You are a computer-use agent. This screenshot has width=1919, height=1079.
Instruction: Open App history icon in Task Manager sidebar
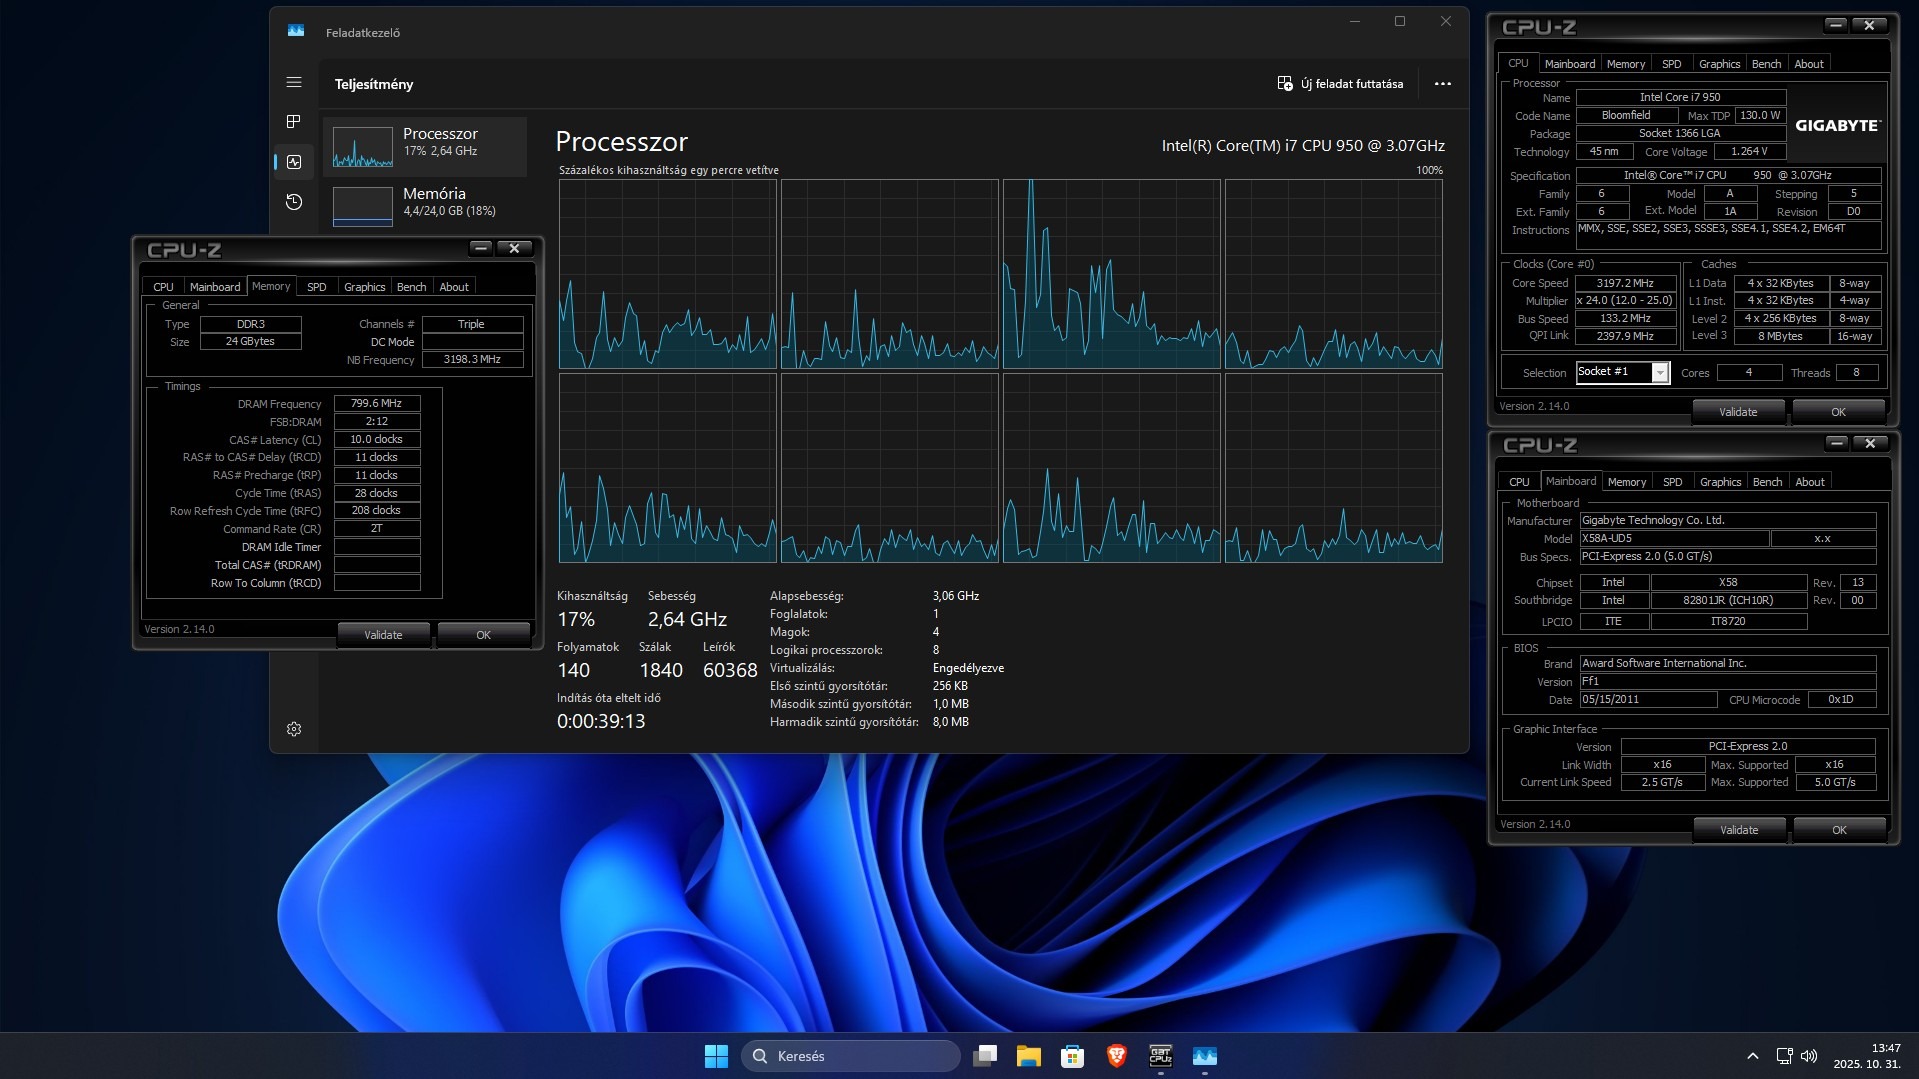[x=294, y=202]
